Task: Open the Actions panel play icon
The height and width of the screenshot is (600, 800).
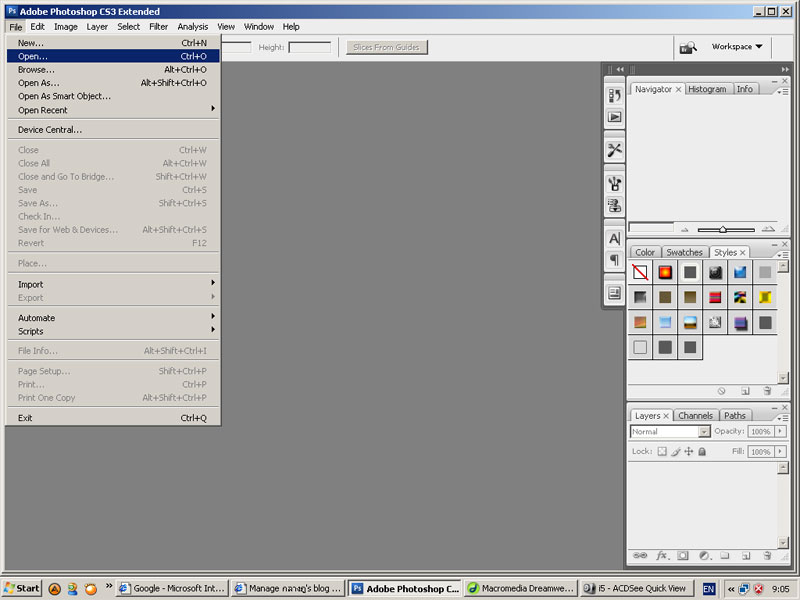Action: pyautogui.click(x=614, y=117)
